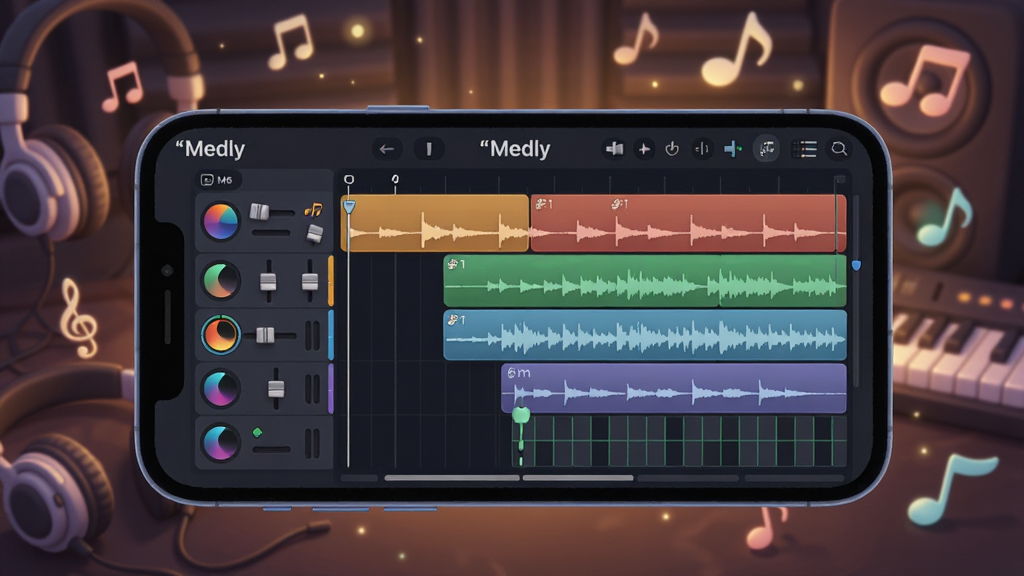Select the orange audio clip
The height and width of the screenshot is (576, 1024).
(434, 223)
